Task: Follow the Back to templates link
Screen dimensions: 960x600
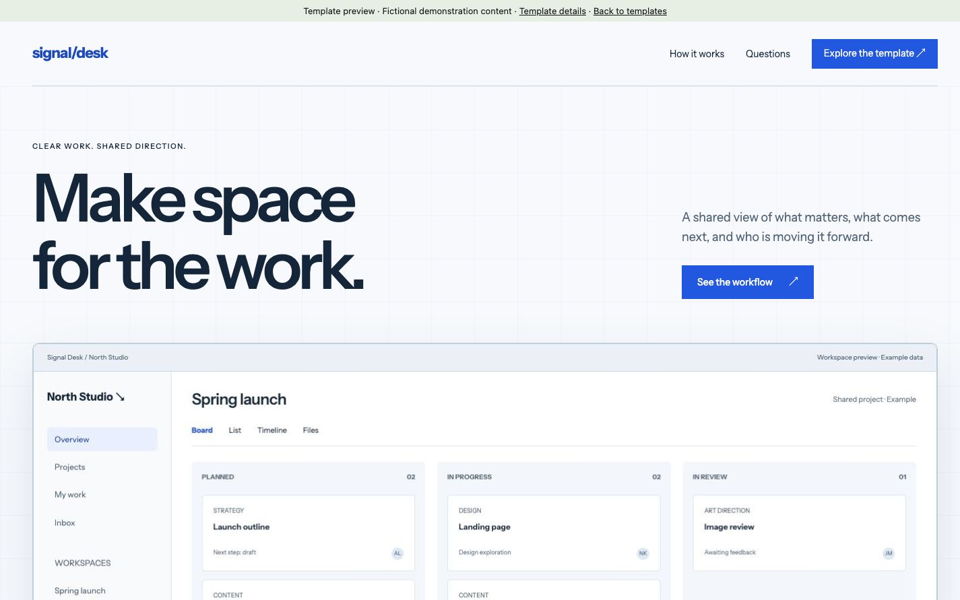Action: (630, 11)
